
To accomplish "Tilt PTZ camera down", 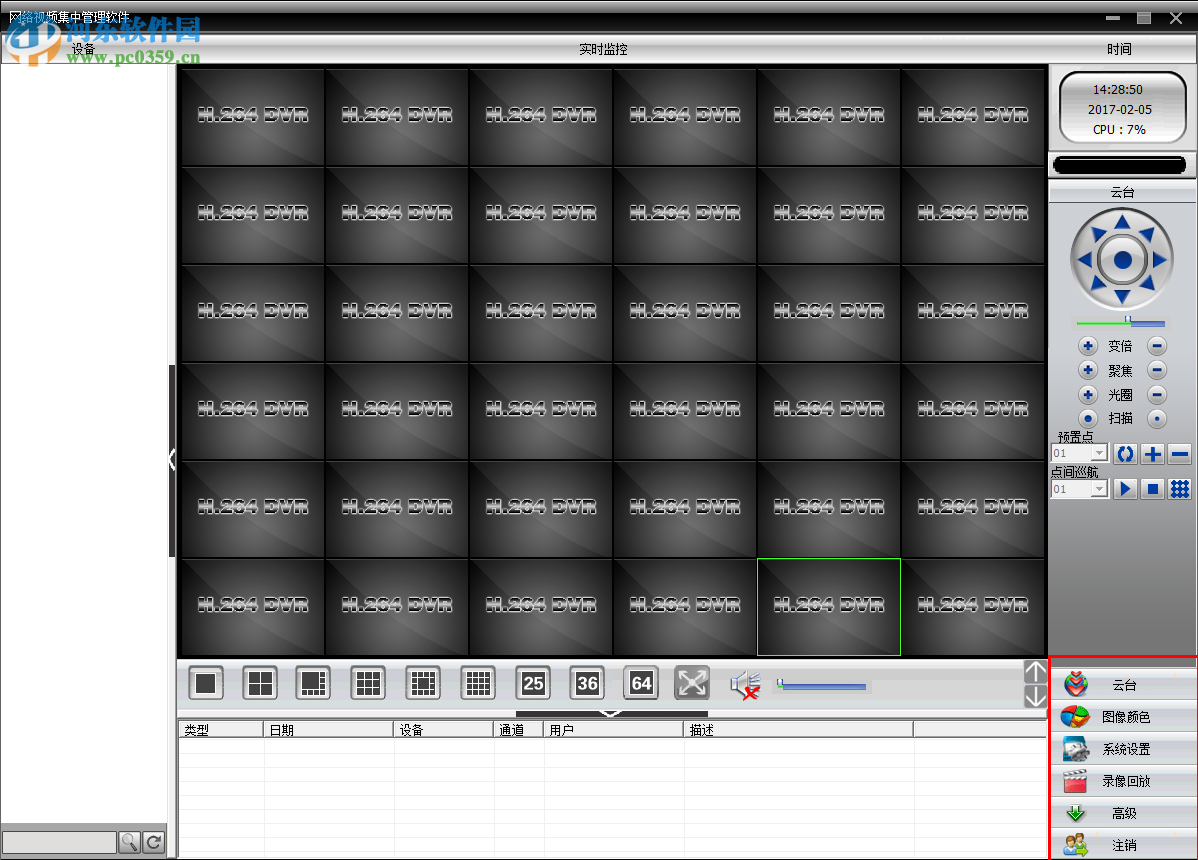I will click(1122, 296).
